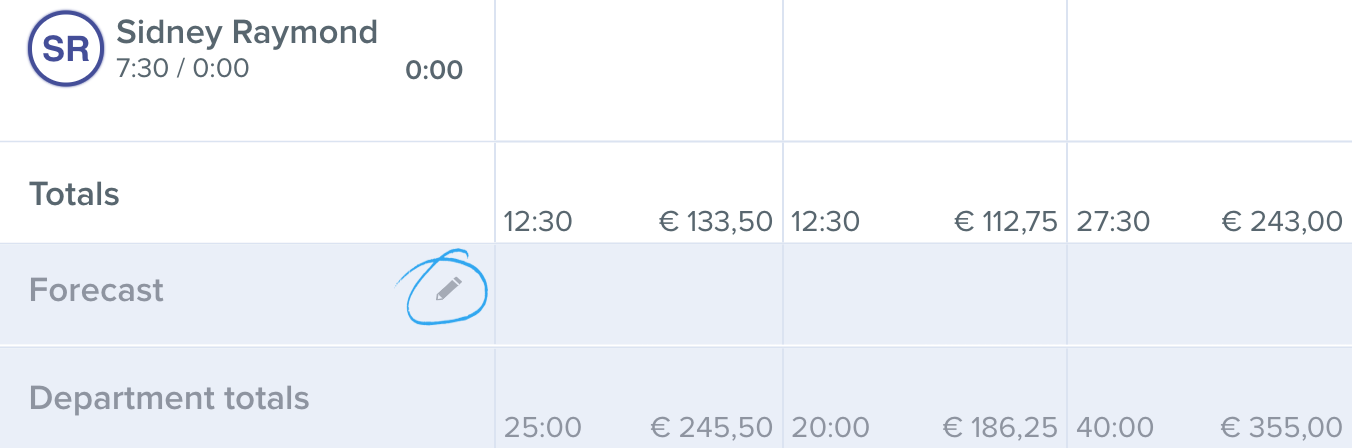Click Sidney Raymond's bold 0:00 total

point(434,70)
